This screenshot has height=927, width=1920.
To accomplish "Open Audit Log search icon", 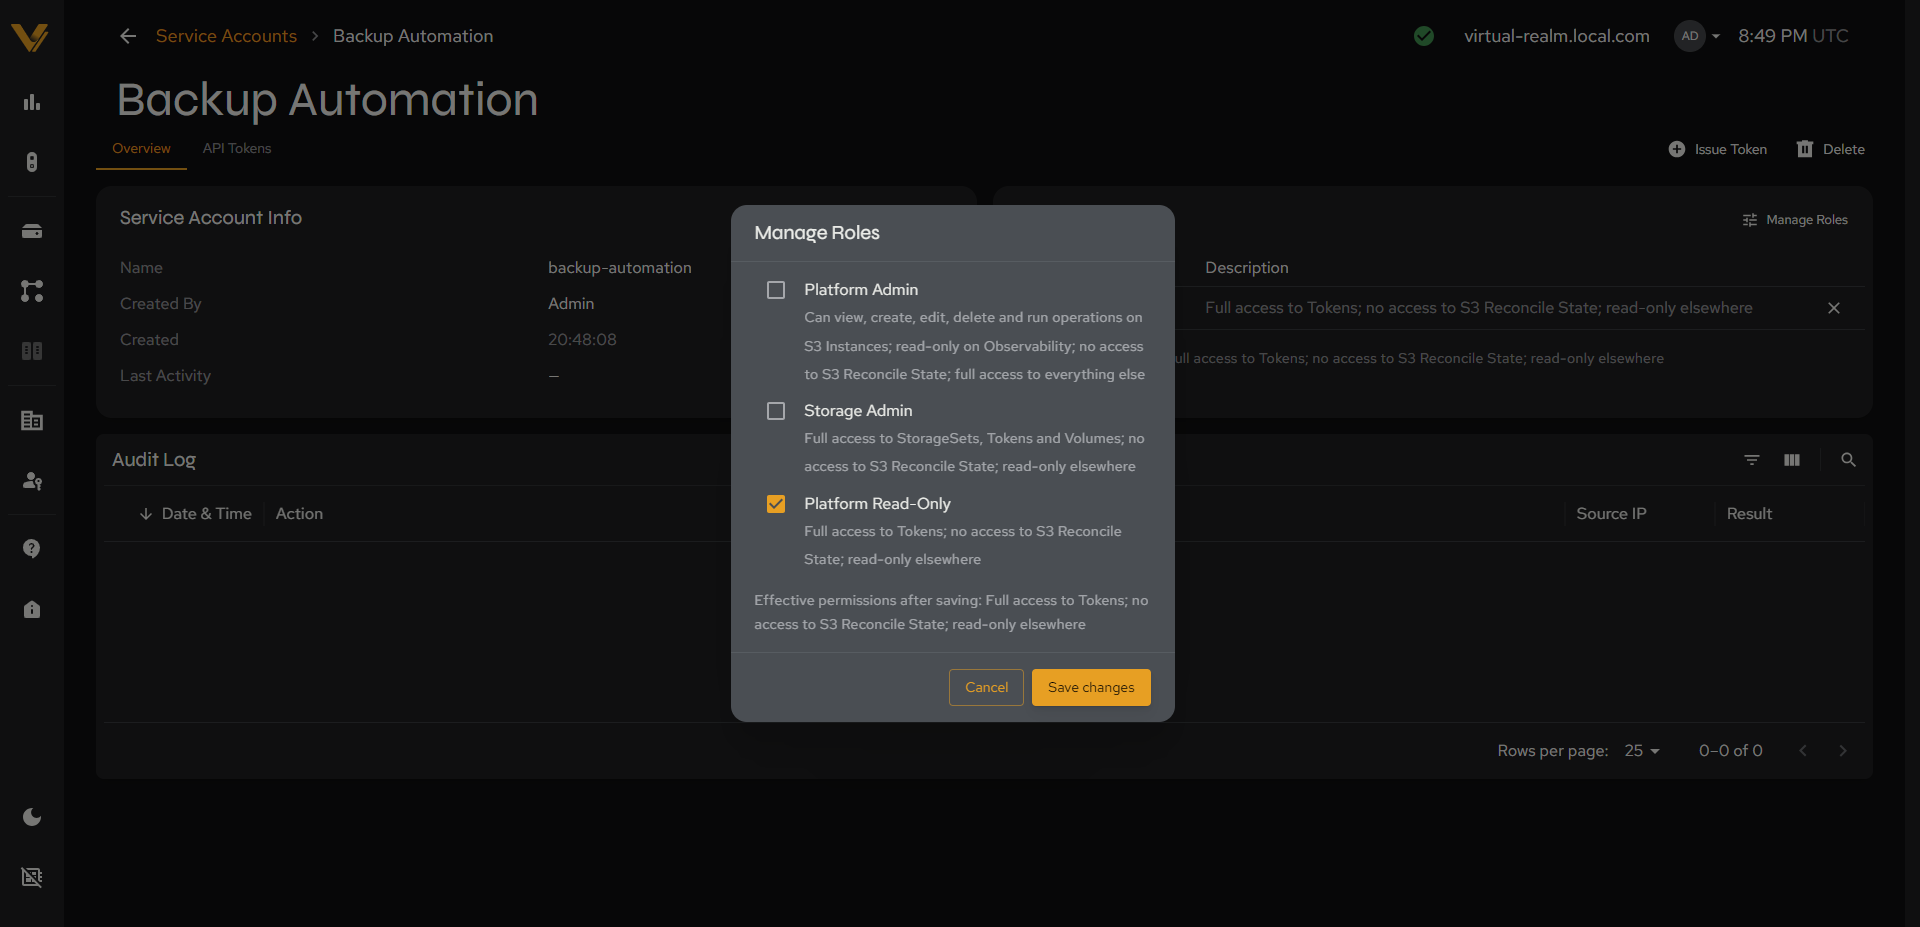I will click(x=1848, y=460).
